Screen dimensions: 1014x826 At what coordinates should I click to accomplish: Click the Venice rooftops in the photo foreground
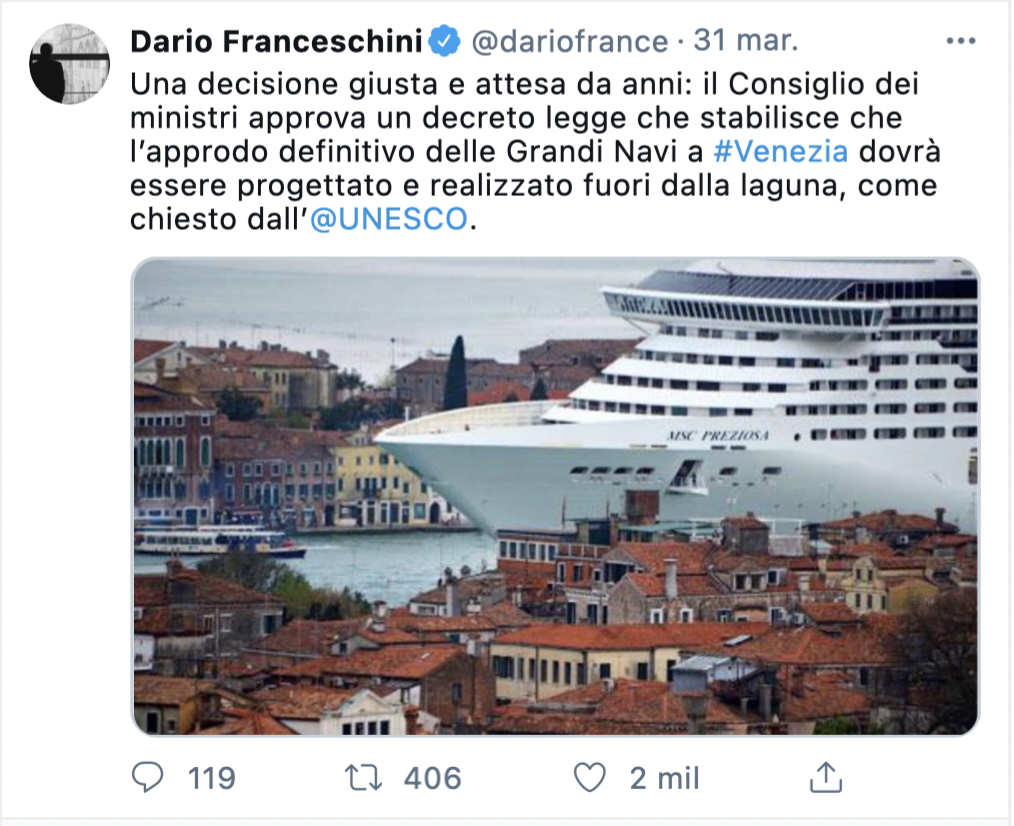(450, 670)
